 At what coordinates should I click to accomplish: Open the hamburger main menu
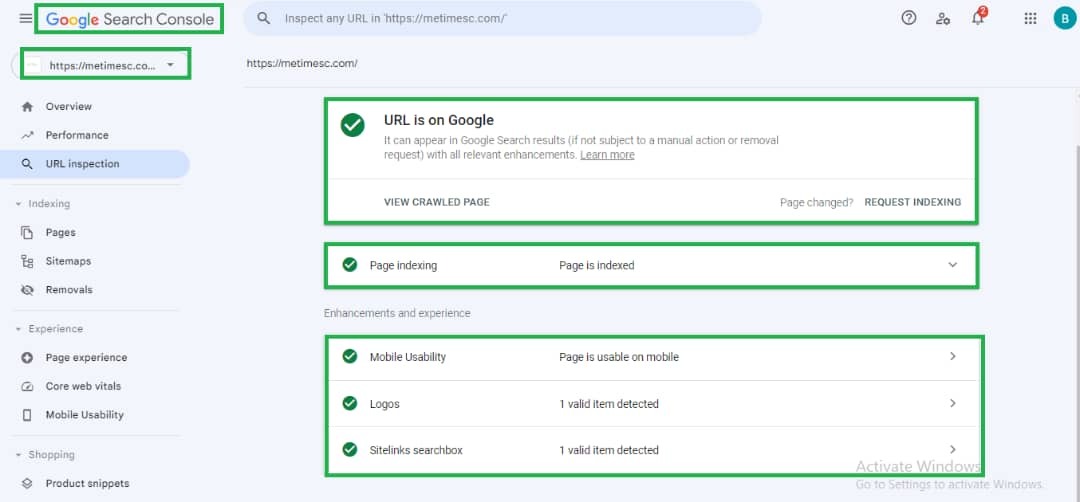click(x=26, y=18)
